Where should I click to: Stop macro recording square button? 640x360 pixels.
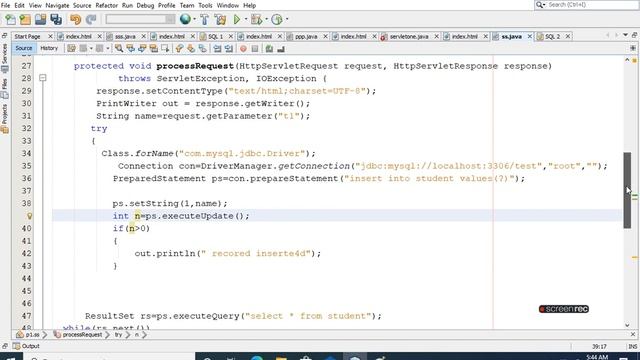[255, 49]
